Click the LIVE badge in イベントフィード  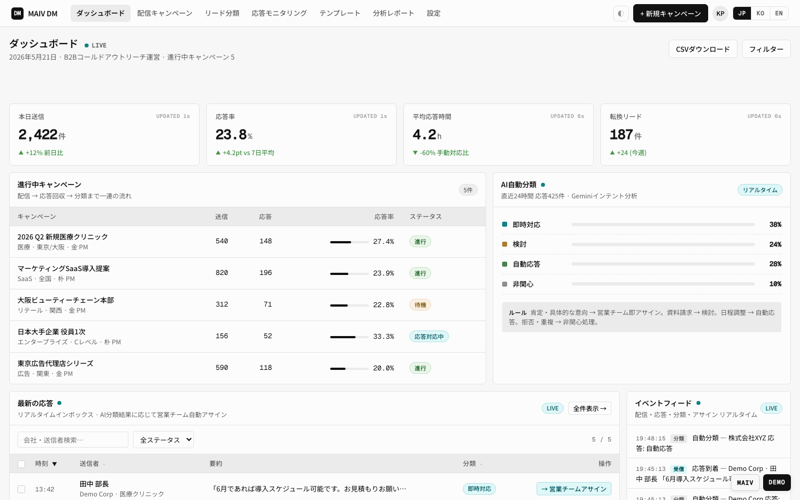(x=771, y=408)
